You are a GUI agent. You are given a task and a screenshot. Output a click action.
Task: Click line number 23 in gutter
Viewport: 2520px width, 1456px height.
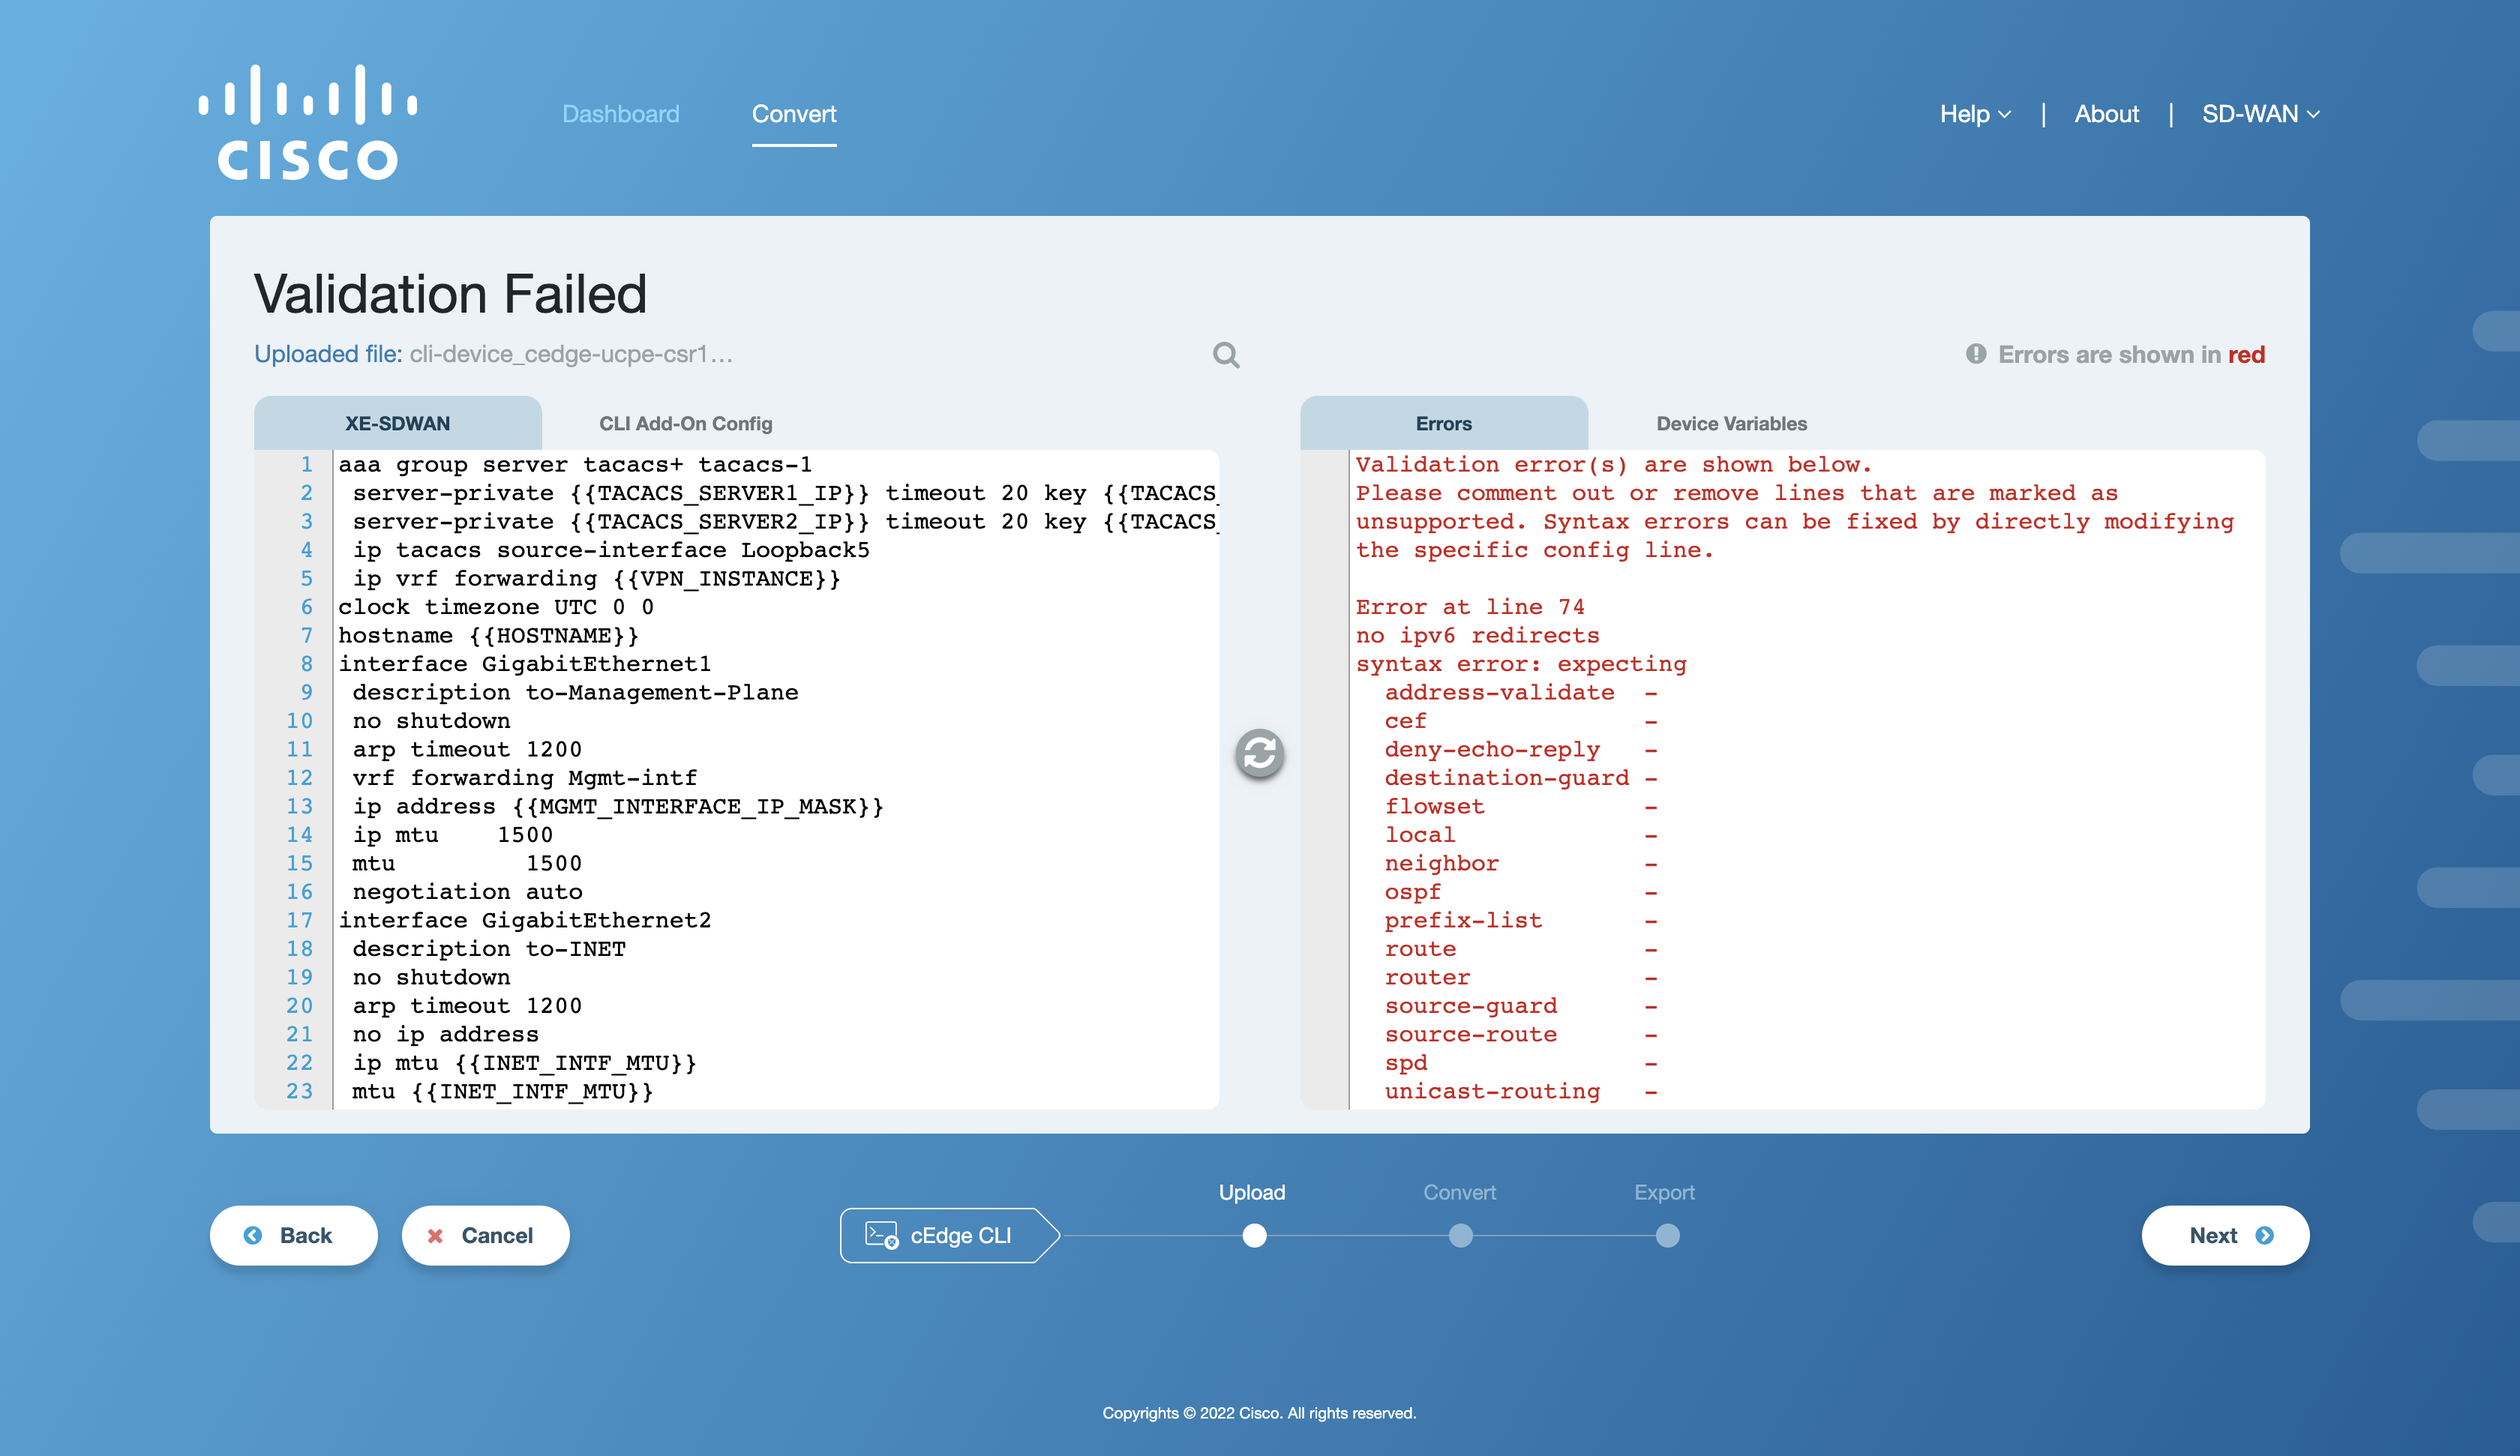299,1091
